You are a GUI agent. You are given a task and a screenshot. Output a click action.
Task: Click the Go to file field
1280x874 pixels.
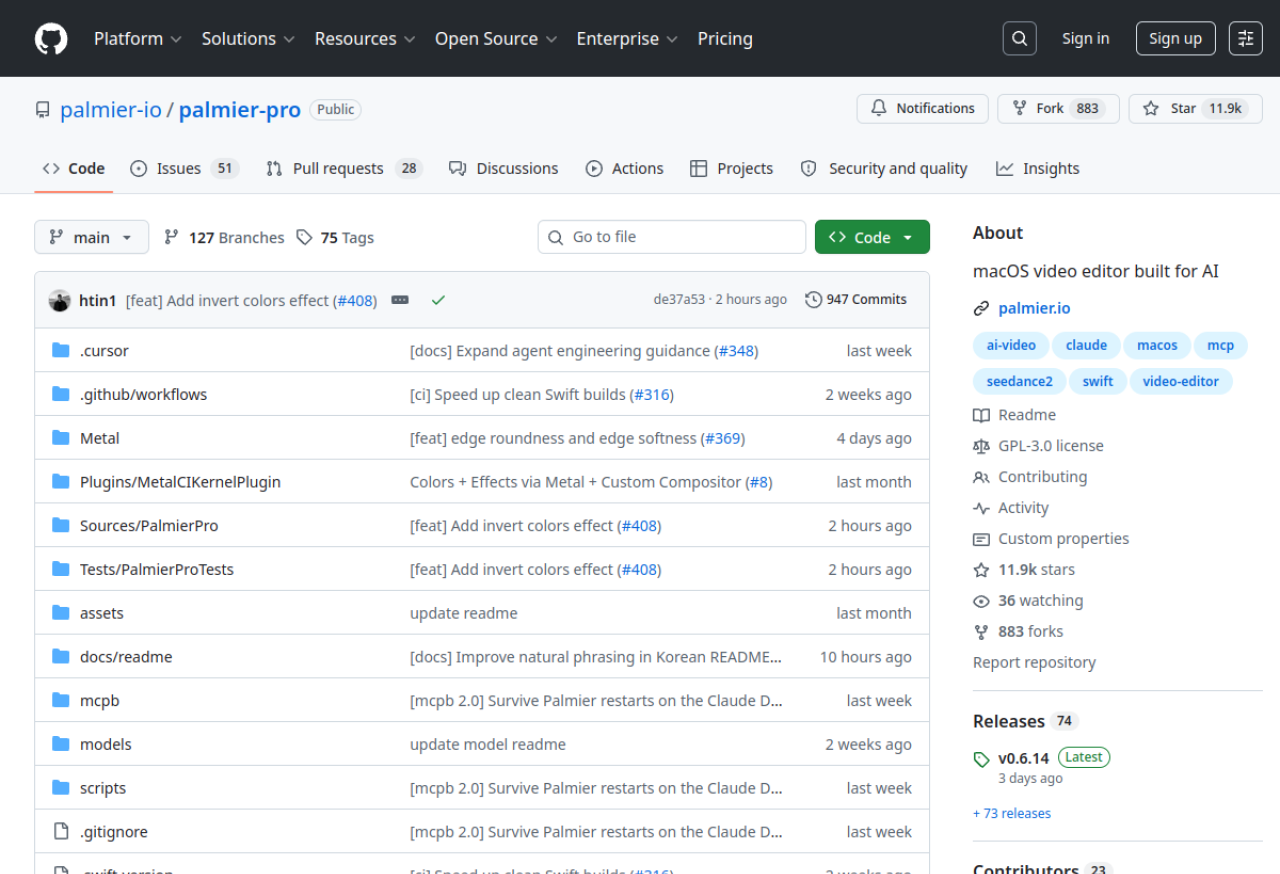[x=672, y=237]
